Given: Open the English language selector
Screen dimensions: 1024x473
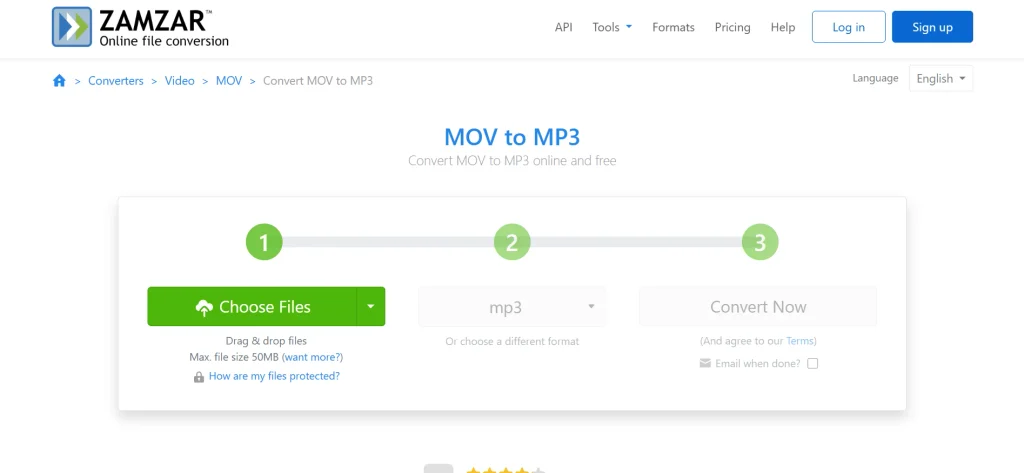Looking at the screenshot, I should 941,78.
